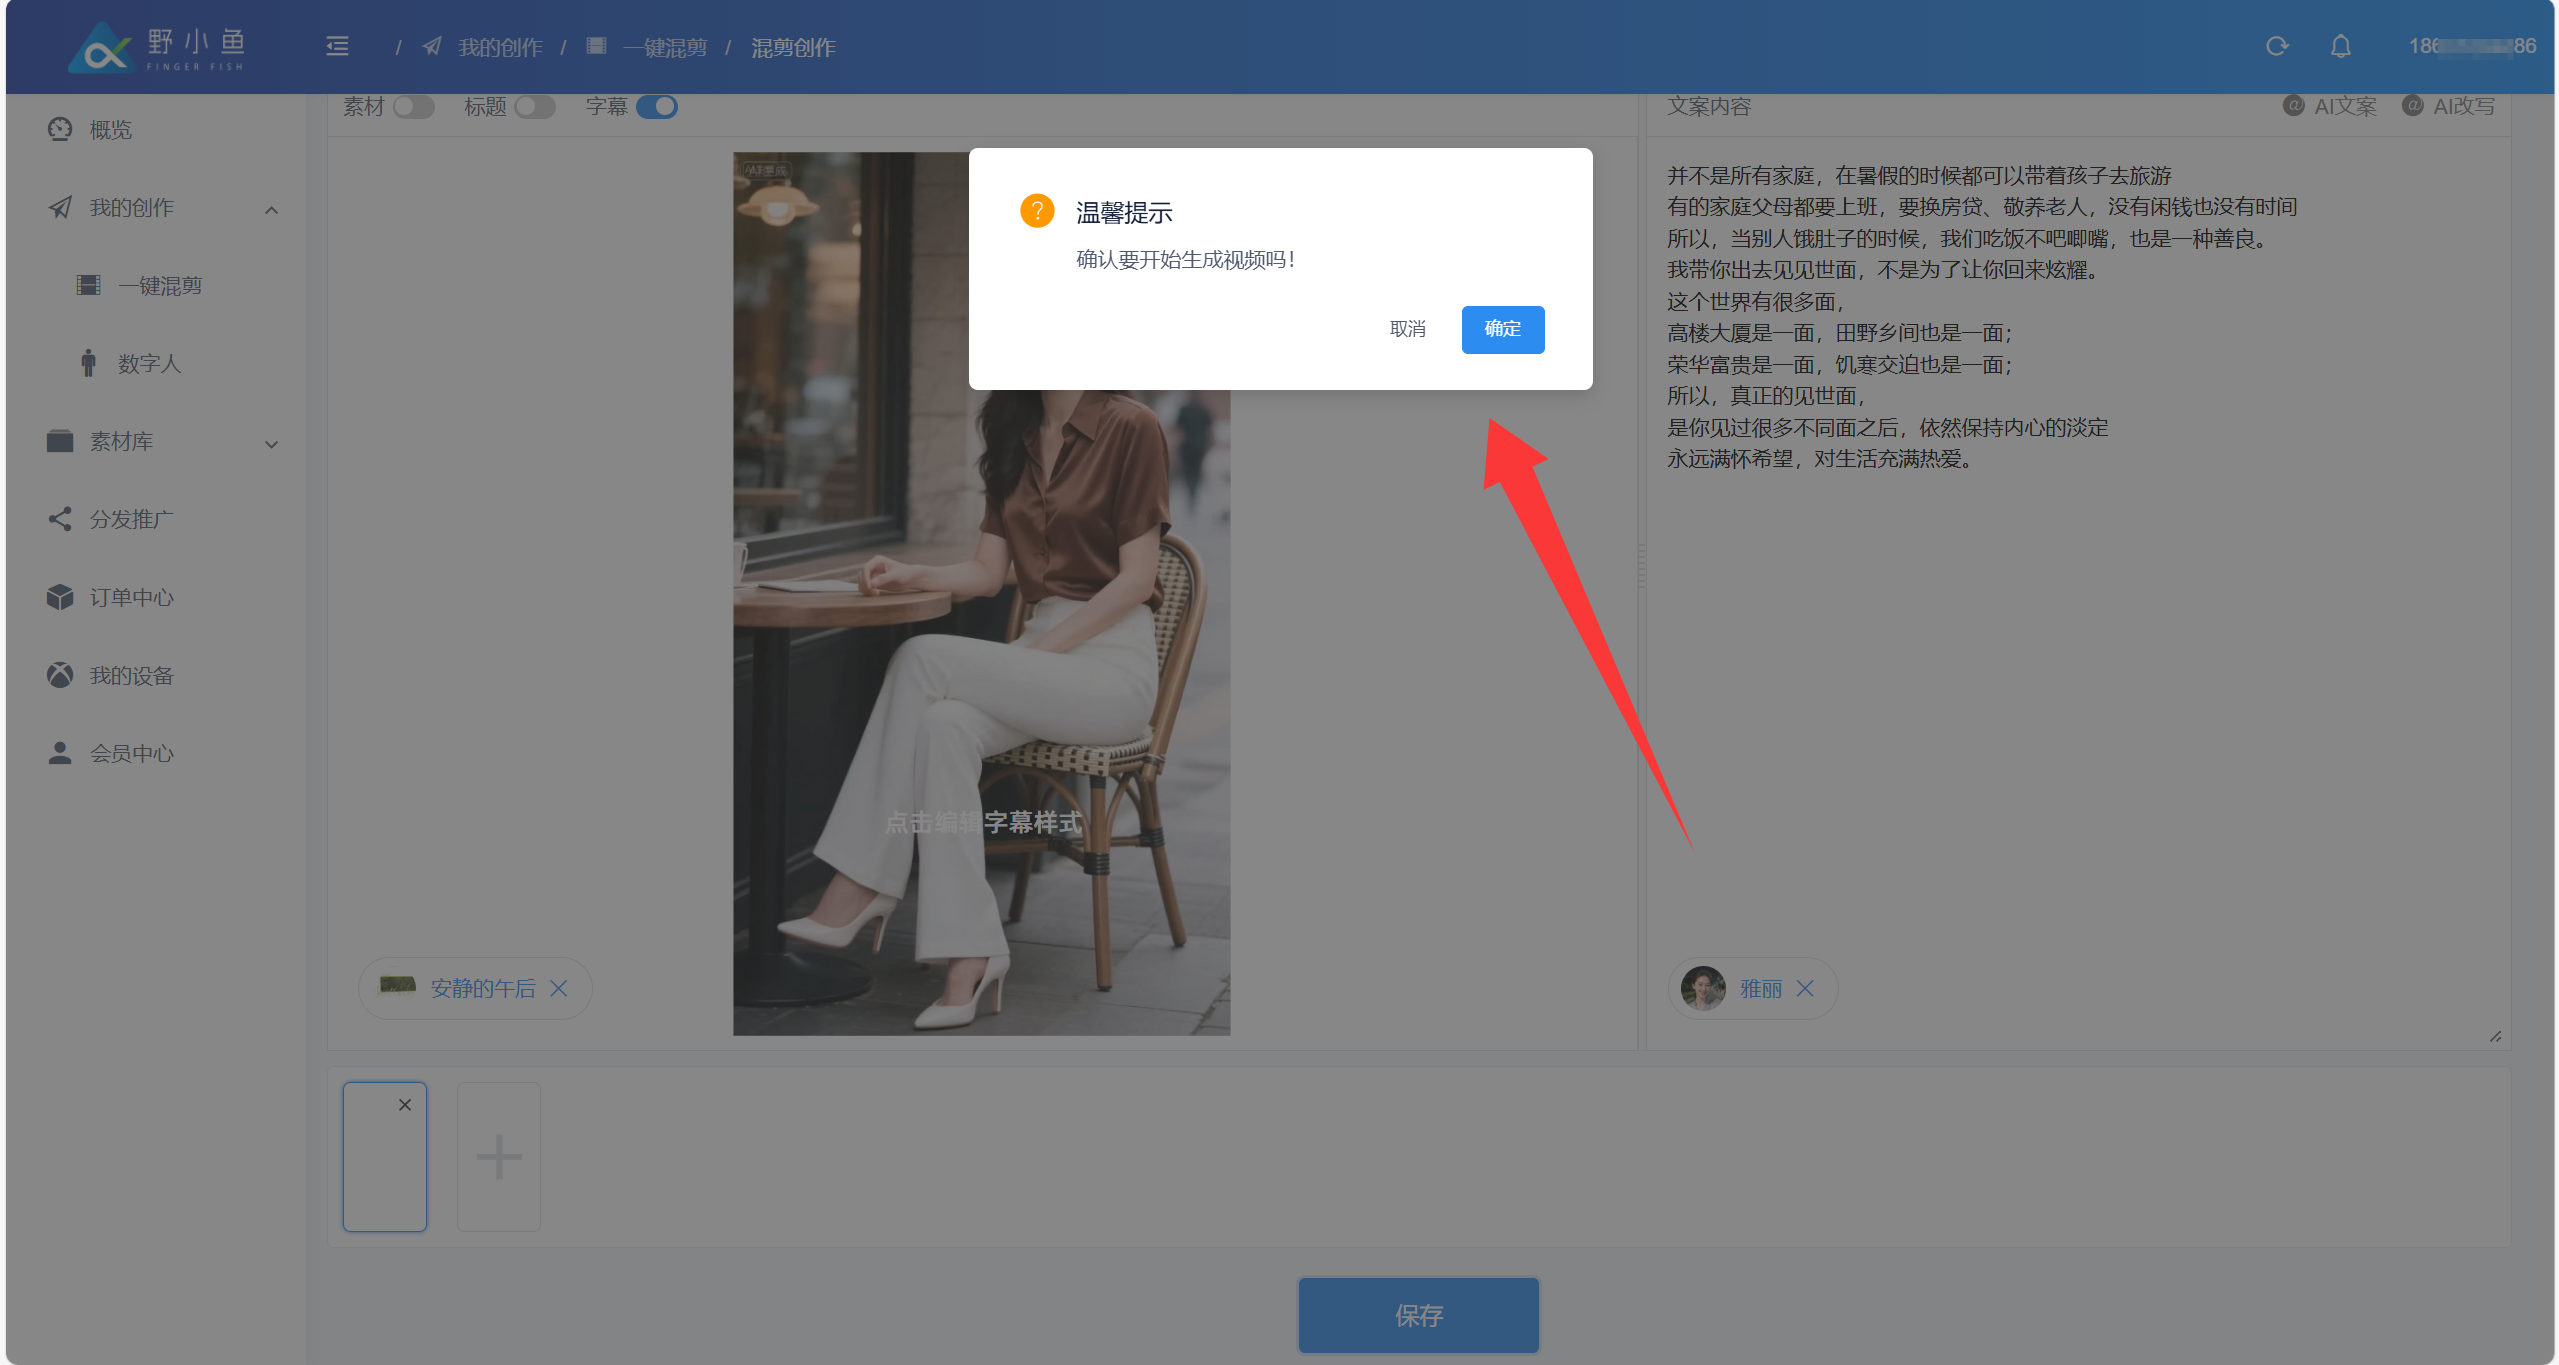Click the orange question mark icon

click(1037, 211)
